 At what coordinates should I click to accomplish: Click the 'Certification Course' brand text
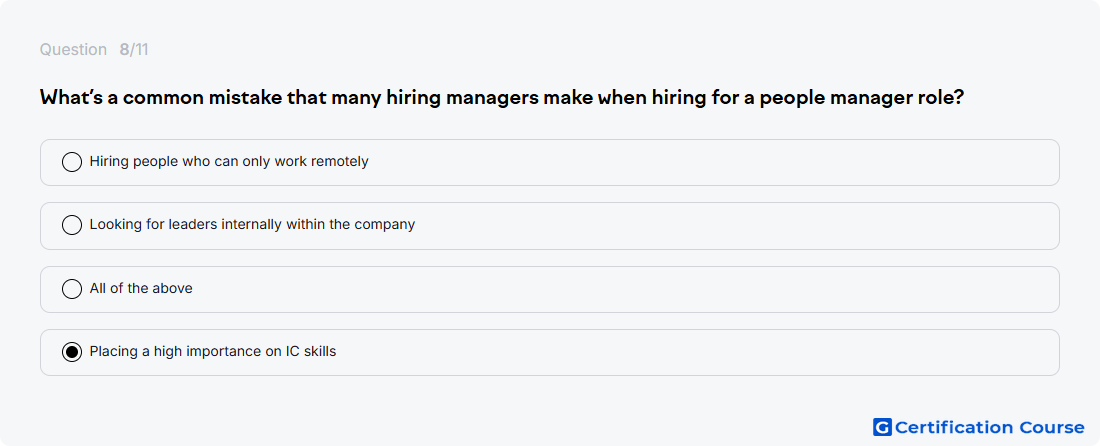tap(990, 427)
